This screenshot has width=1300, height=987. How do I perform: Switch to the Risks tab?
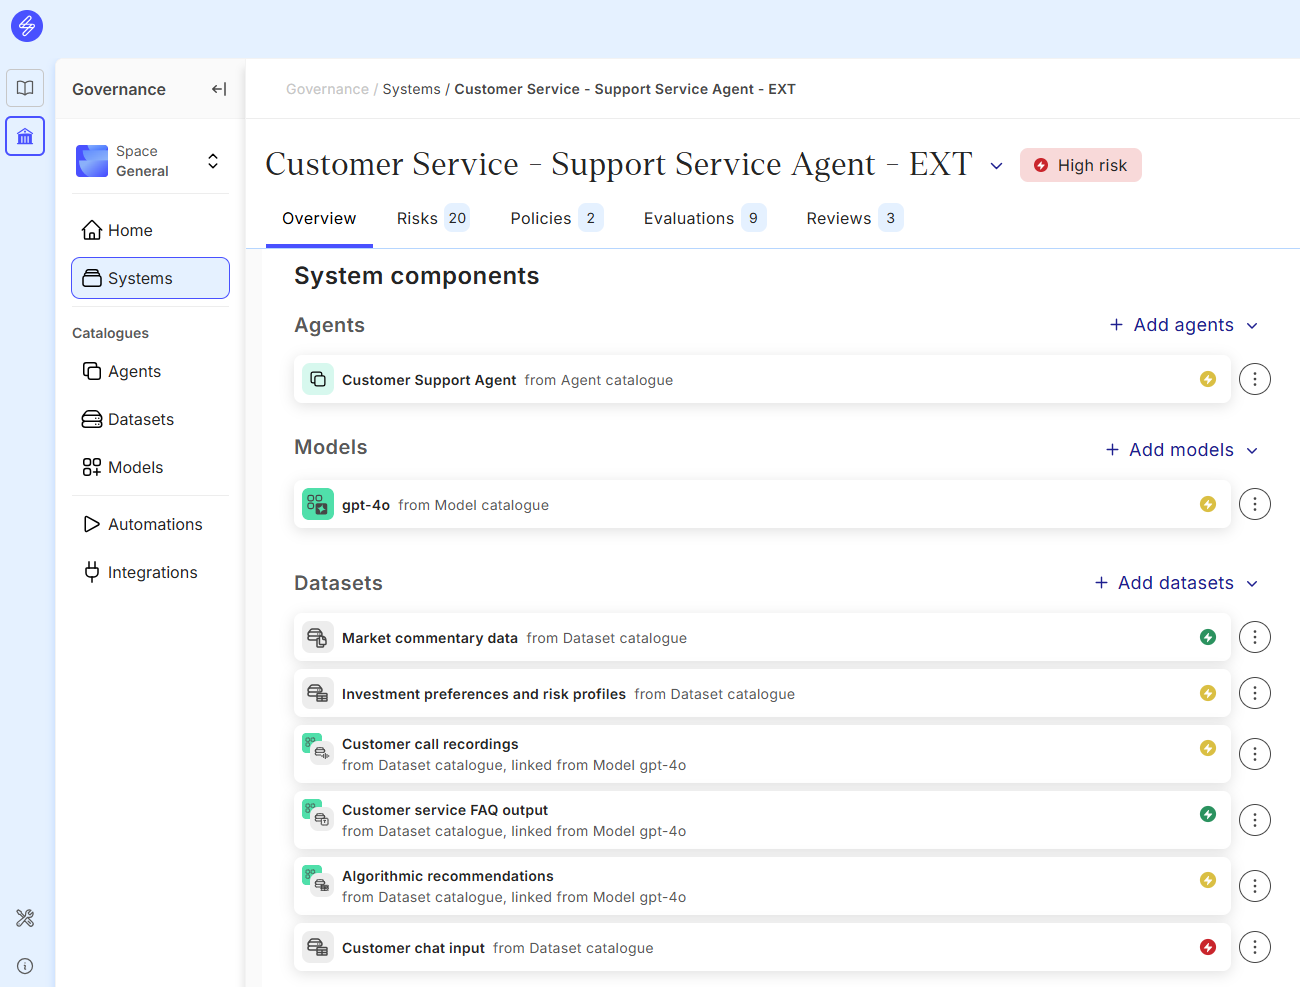point(432,218)
